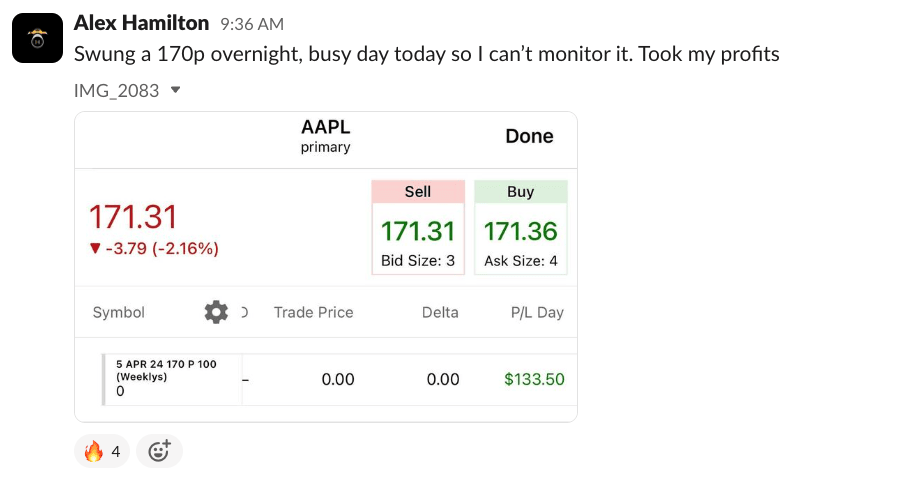Click the fire emoji reaction

pos(102,451)
